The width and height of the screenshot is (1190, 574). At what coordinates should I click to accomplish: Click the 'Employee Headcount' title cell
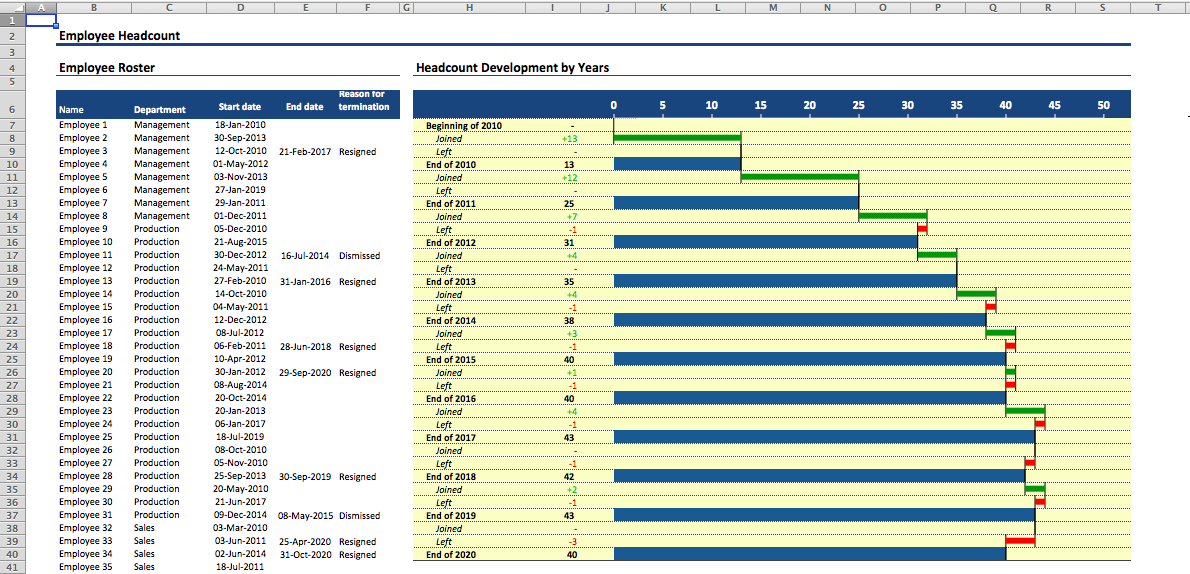(119, 36)
